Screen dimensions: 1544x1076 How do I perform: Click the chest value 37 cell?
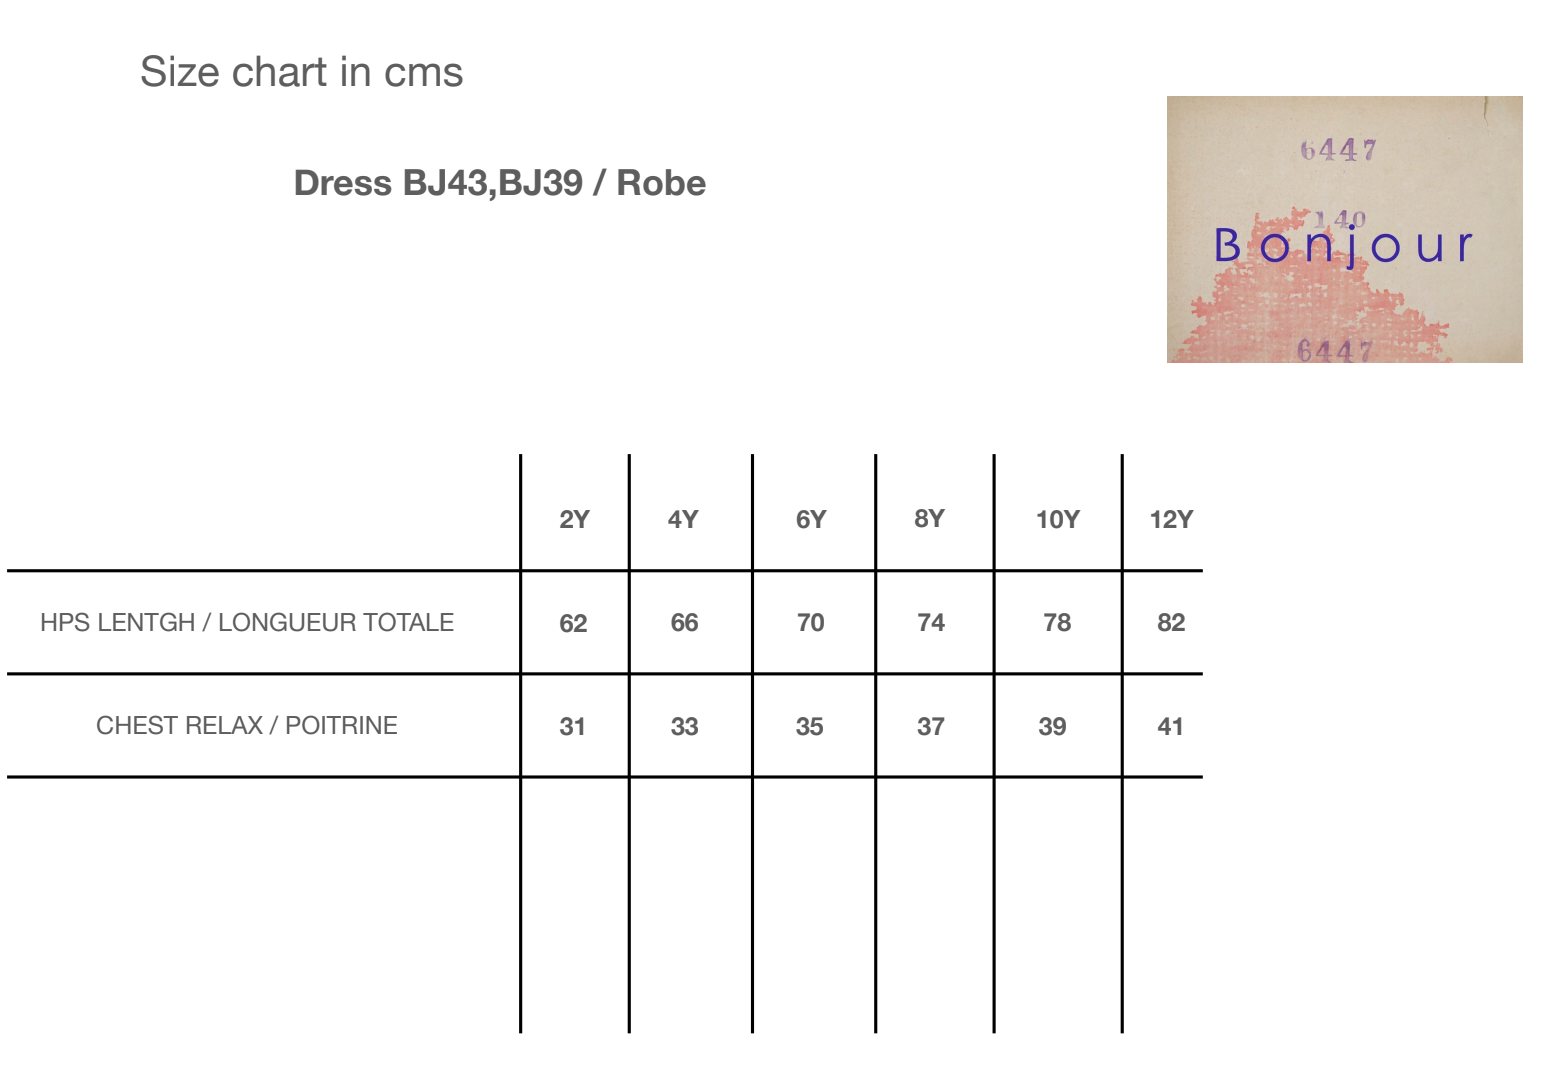[x=930, y=726]
